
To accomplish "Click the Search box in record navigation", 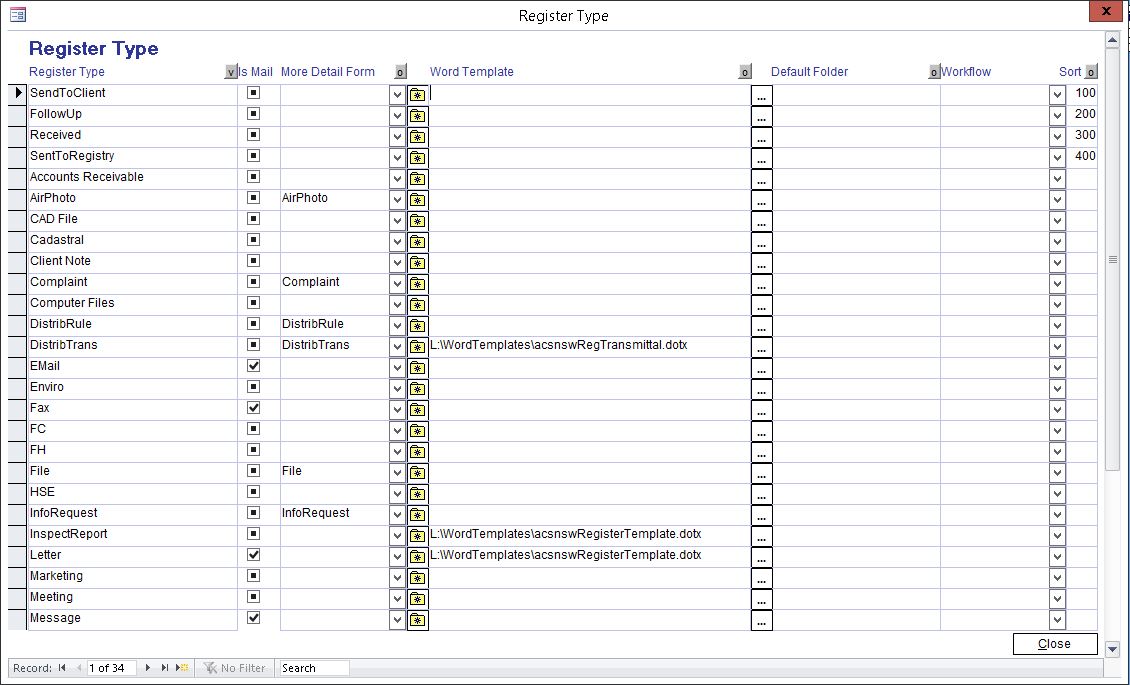I will [x=314, y=668].
